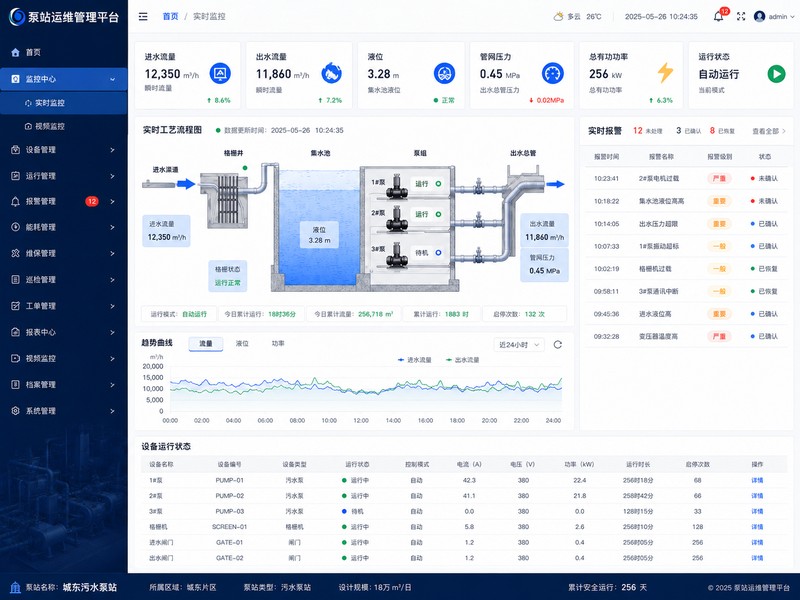Open 详情 link for 1#泵 row
This screenshot has height=600, width=800.
point(757,481)
